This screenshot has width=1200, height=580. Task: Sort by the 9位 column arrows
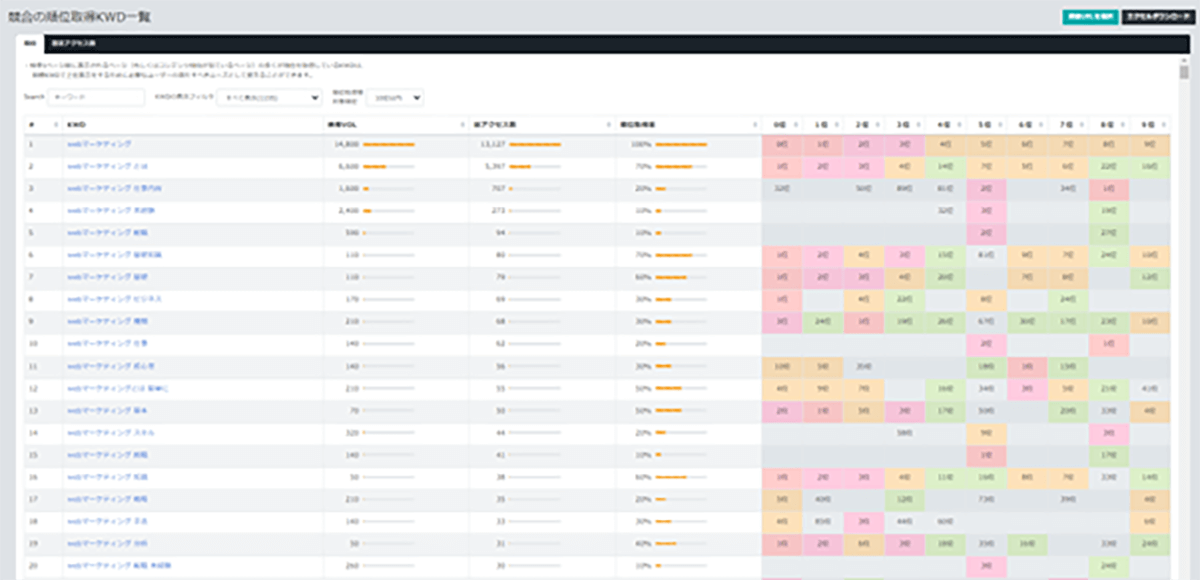(x=1164, y=125)
